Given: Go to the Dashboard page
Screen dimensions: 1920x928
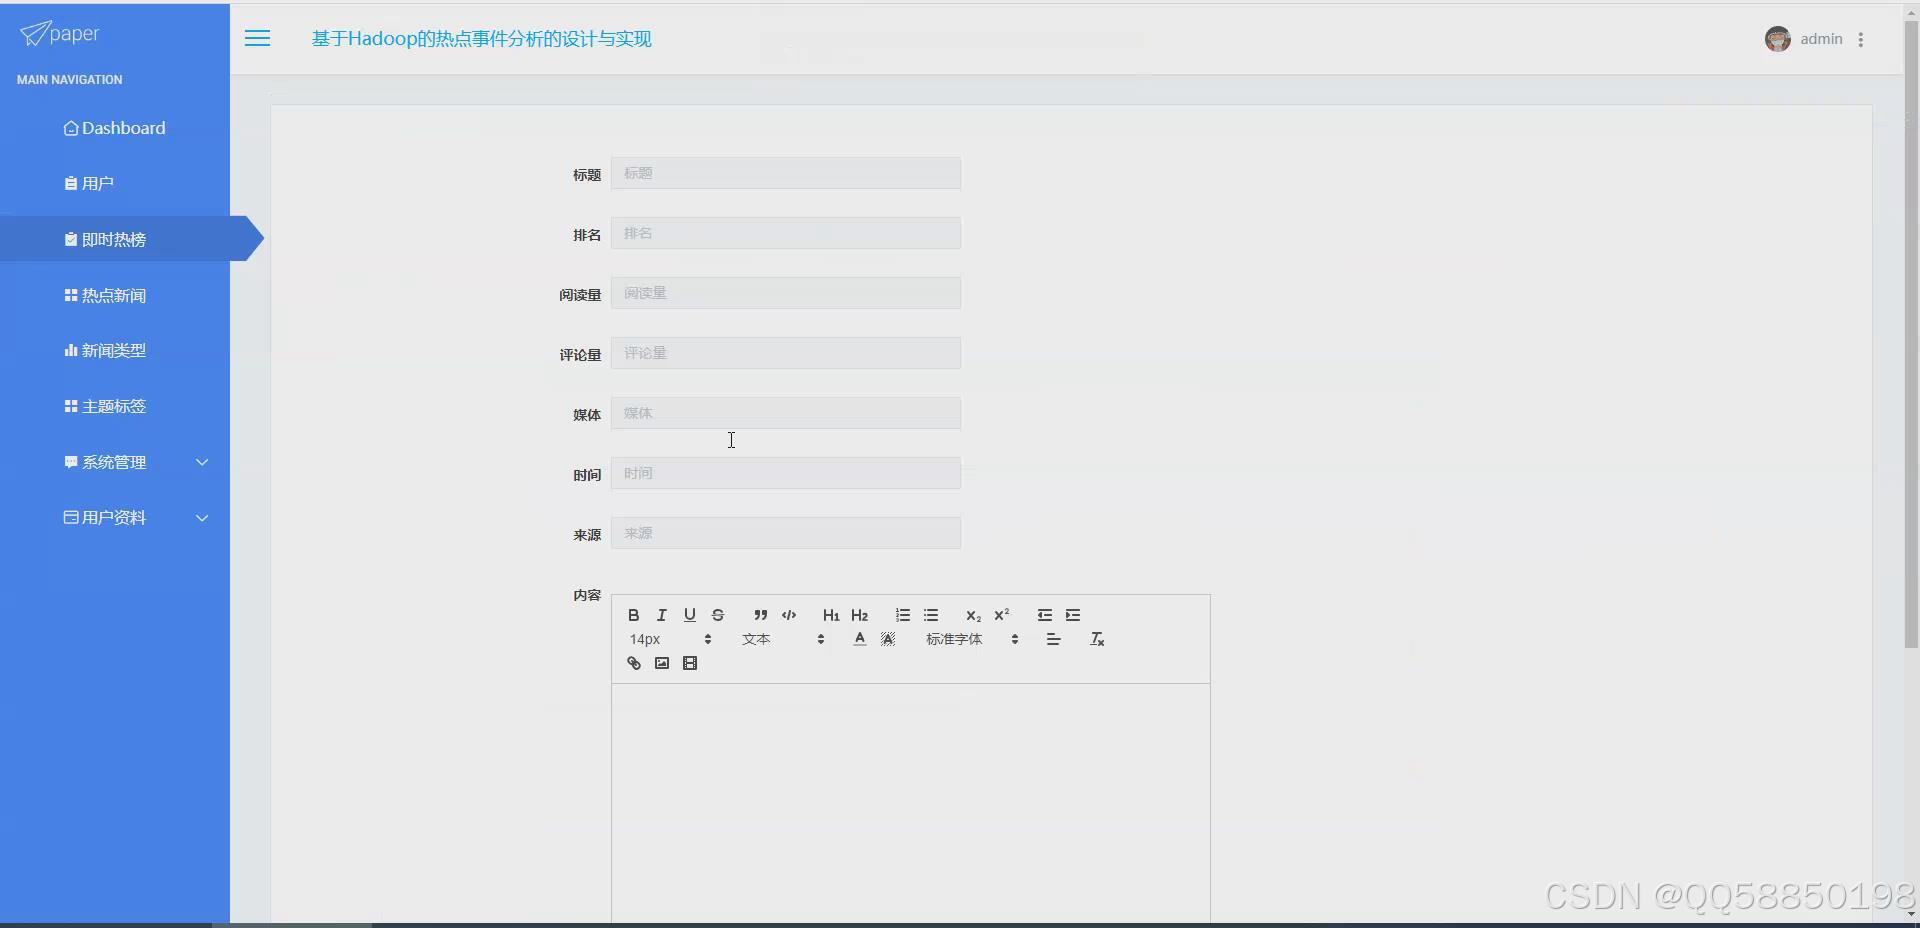Looking at the screenshot, I should click(115, 128).
